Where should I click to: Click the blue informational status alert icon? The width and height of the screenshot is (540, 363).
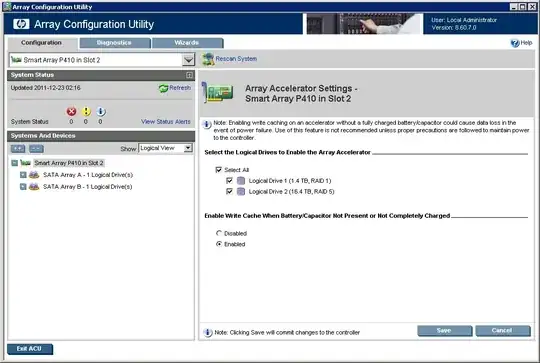(100, 111)
